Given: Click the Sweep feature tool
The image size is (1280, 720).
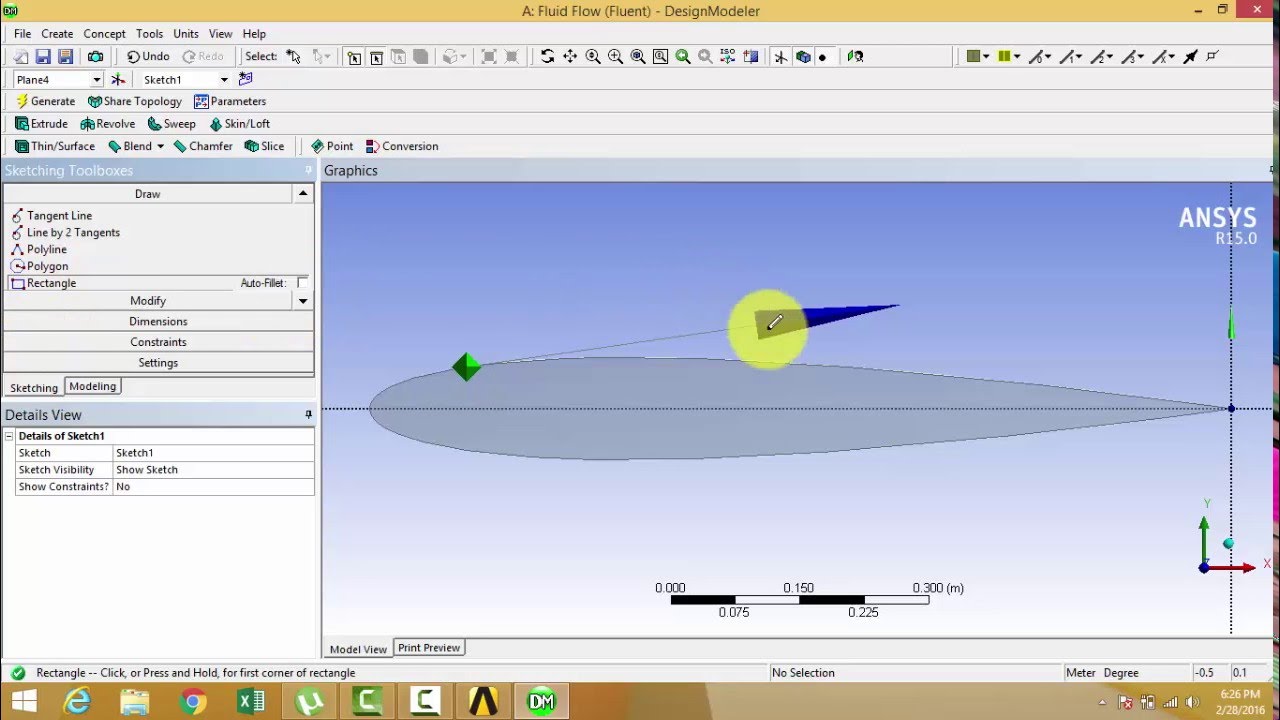Looking at the screenshot, I should [171, 124].
